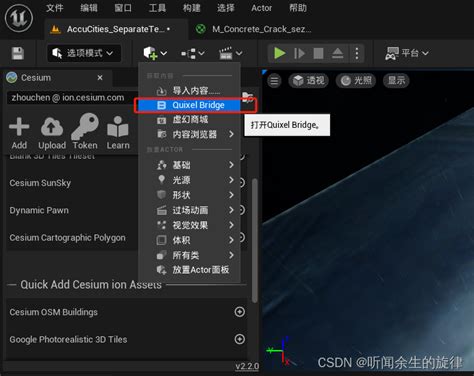Switch to the M_Concrete_Crack_sez... material tab

tap(253, 29)
